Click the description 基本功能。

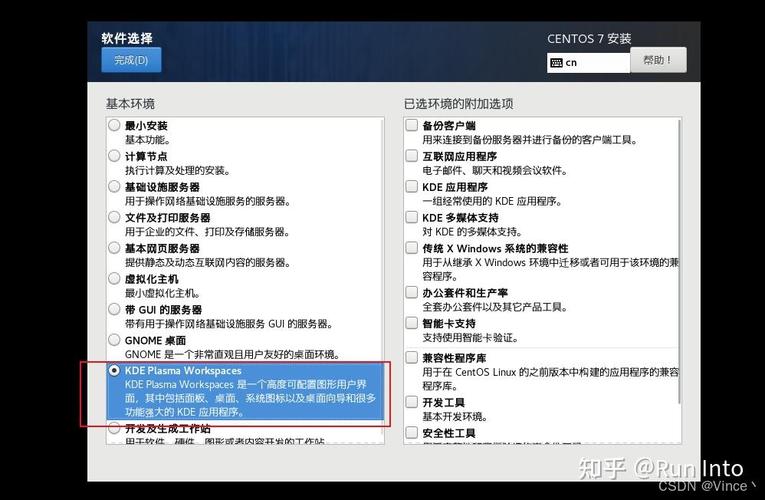tap(148, 140)
